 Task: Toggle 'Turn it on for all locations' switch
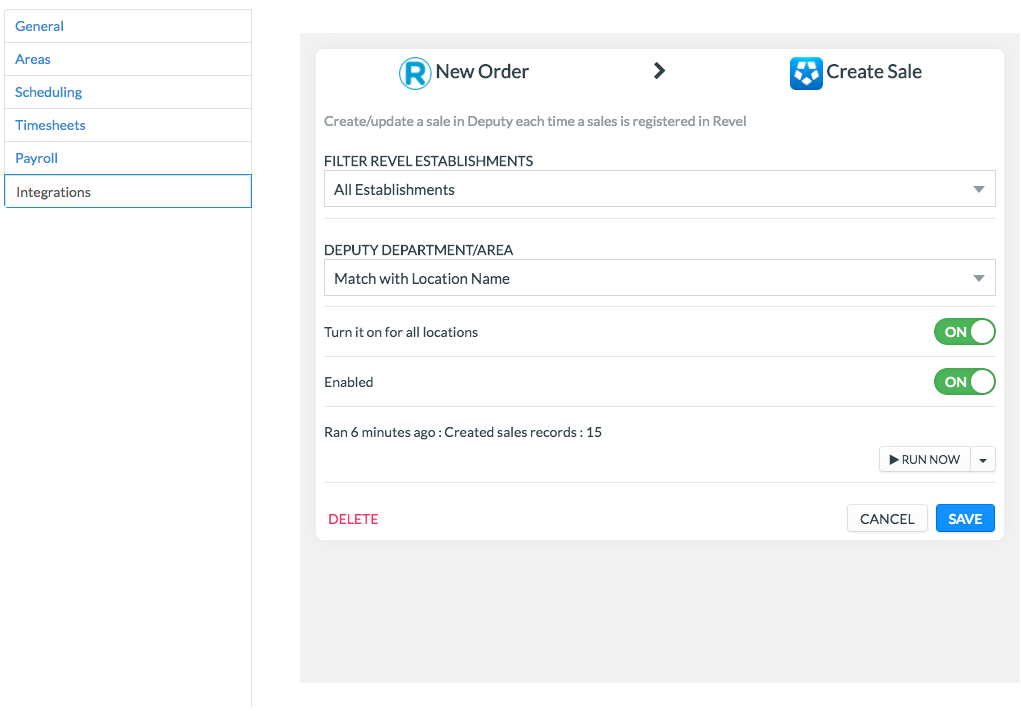pyautogui.click(x=964, y=331)
